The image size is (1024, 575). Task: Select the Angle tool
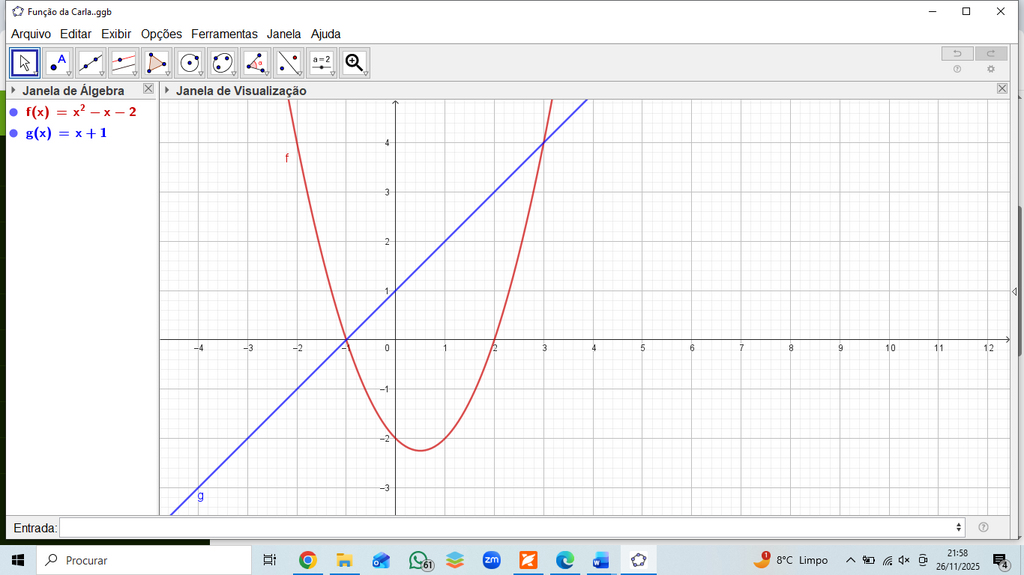coord(256,63)
